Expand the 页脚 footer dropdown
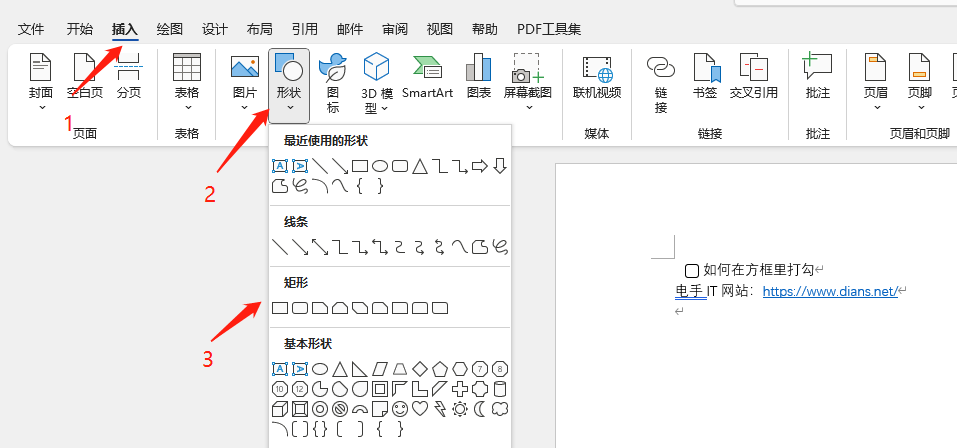The image size is (957, 448). tap(921, 108)
